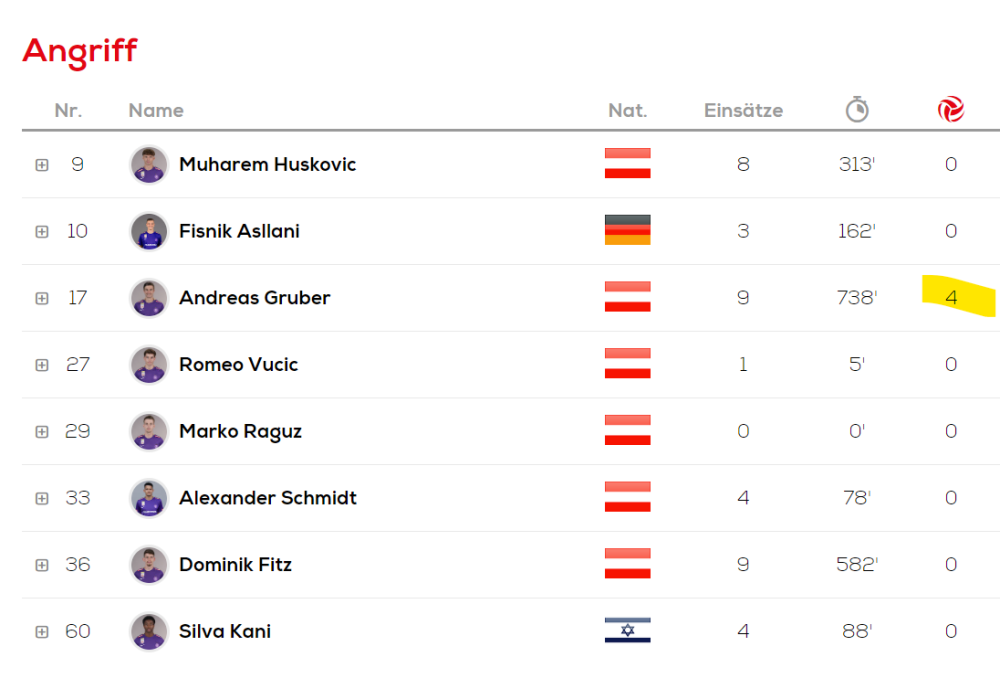1000x678 pixels.
Task: Click the Nat. column header
Action: [x=627, y=110]
